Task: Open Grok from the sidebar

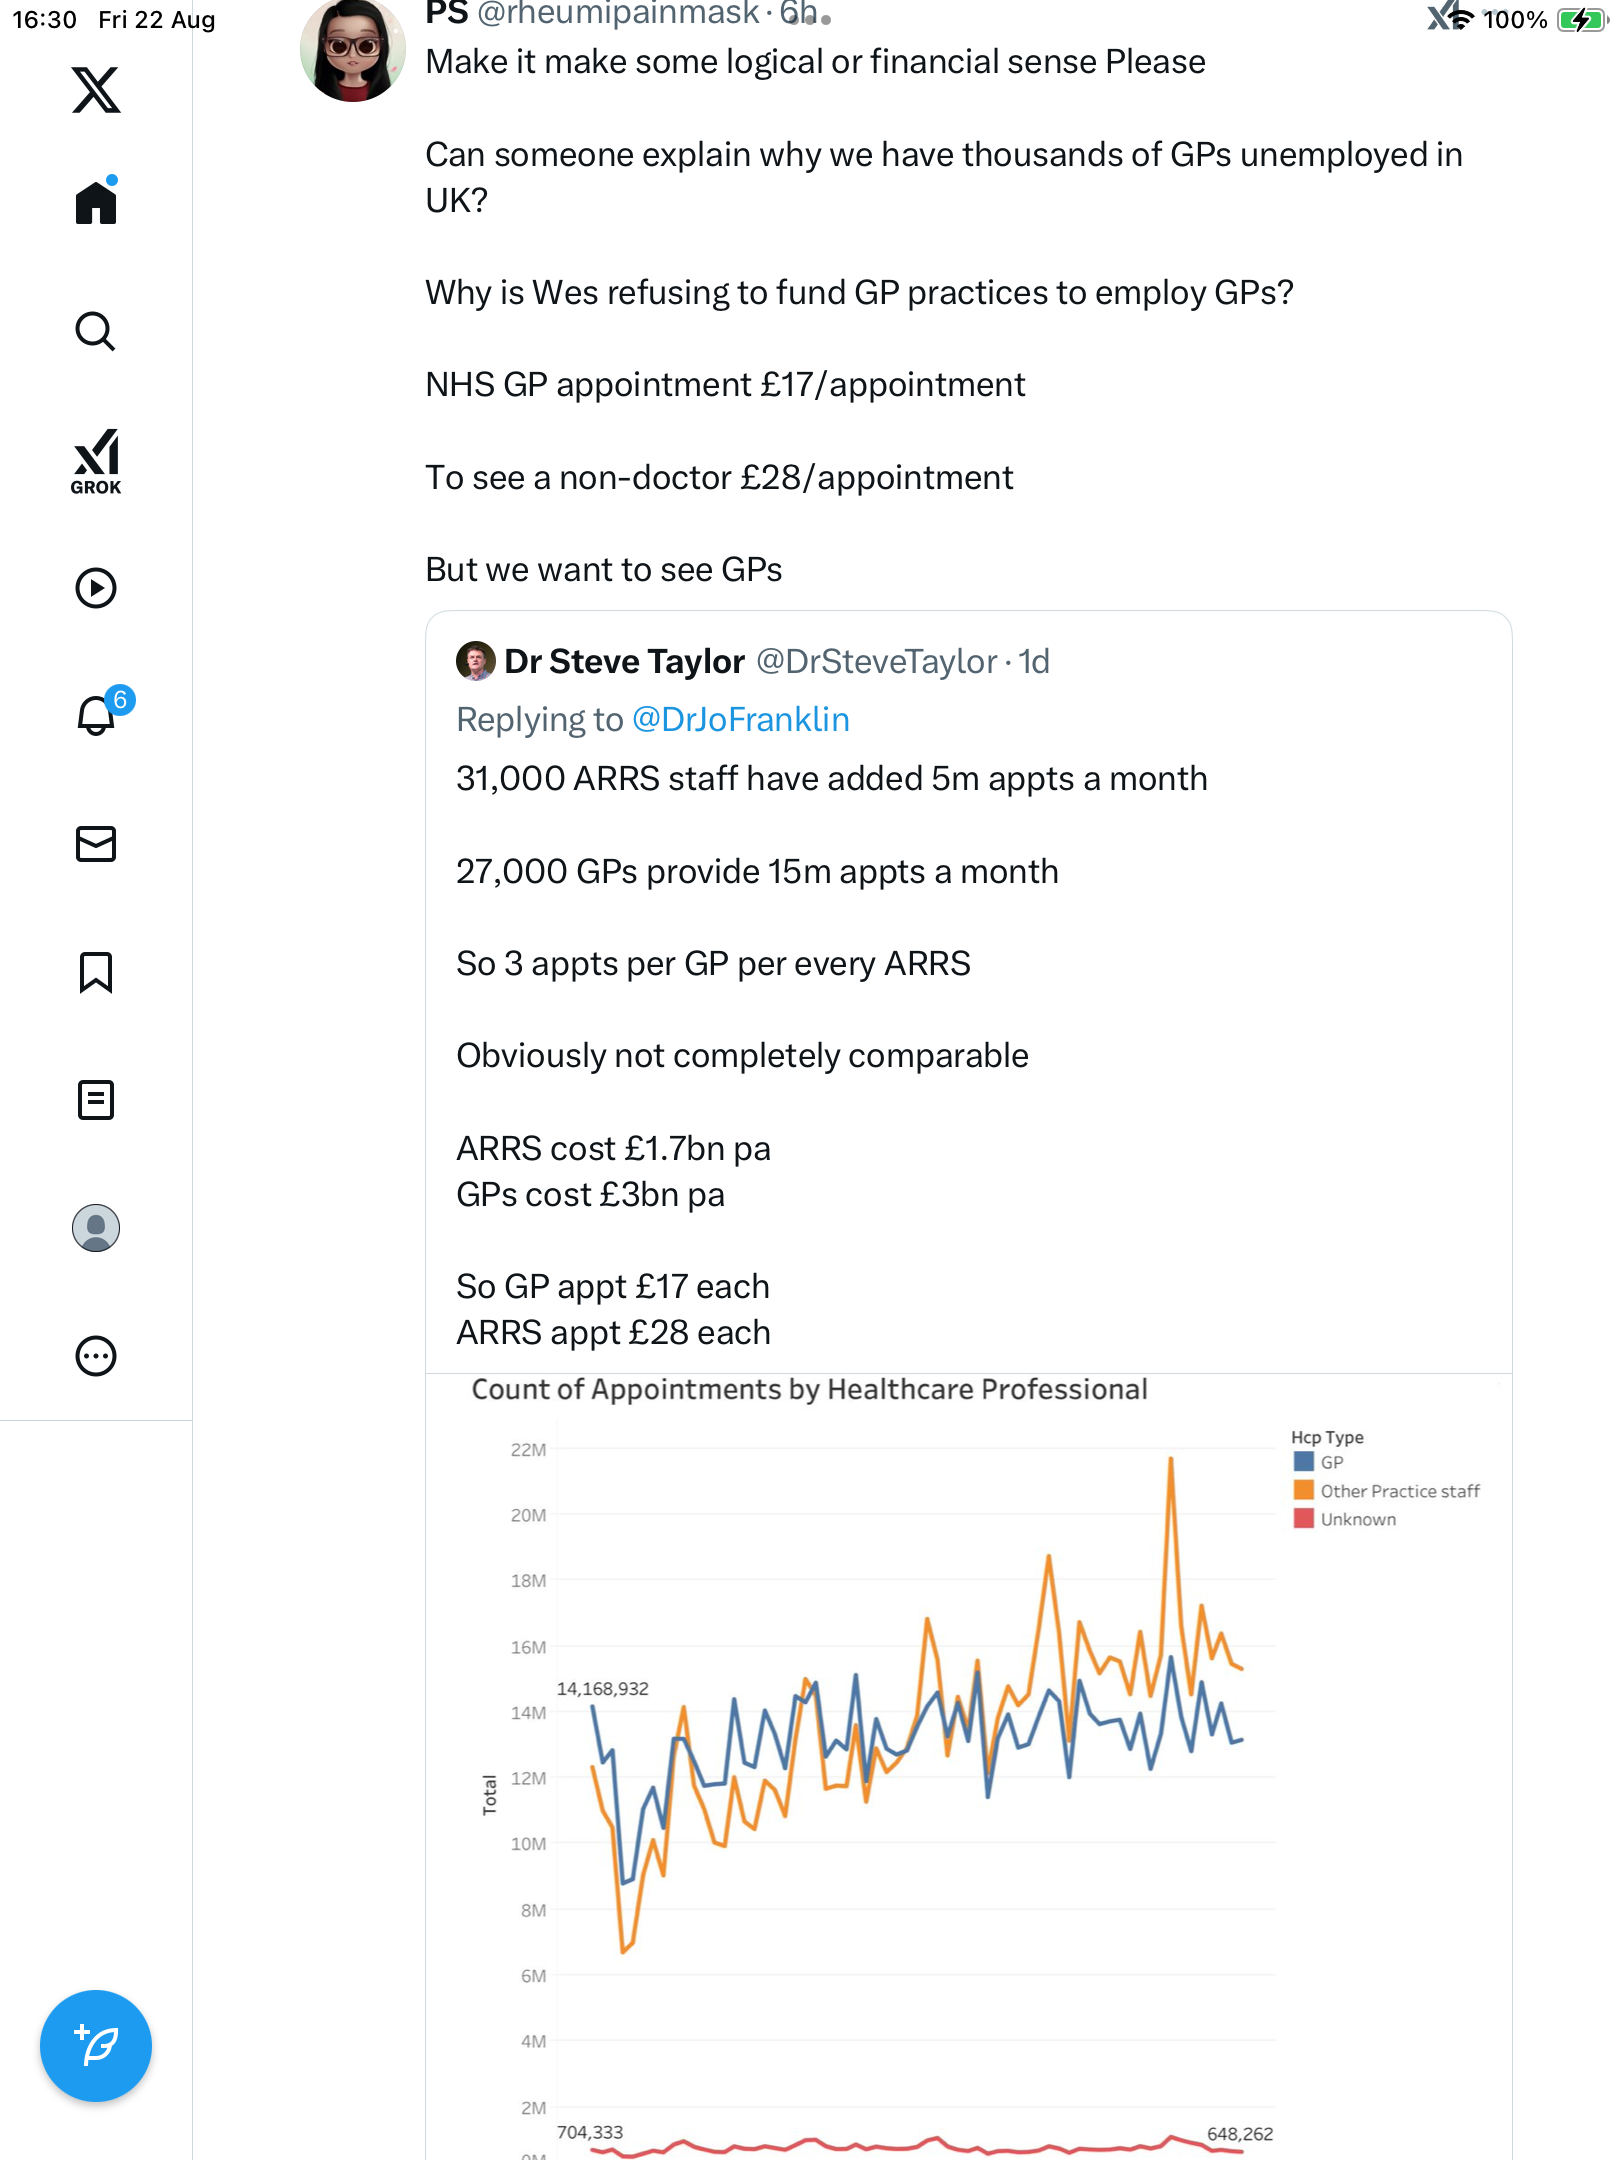Action: point(96,461)
